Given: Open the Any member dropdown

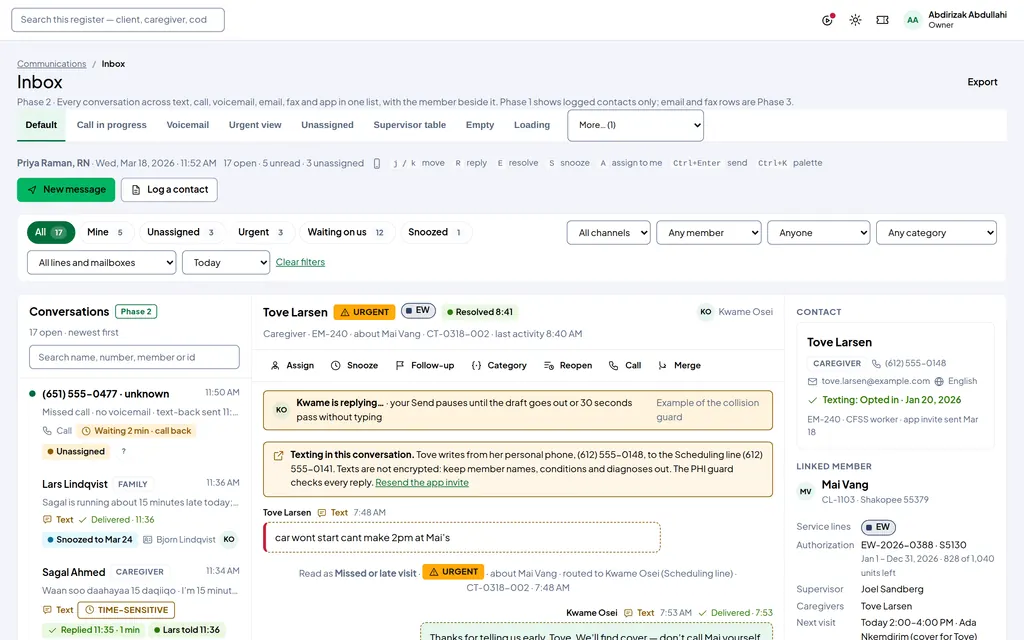Looking at the screenshot, I should click(709, 233).
